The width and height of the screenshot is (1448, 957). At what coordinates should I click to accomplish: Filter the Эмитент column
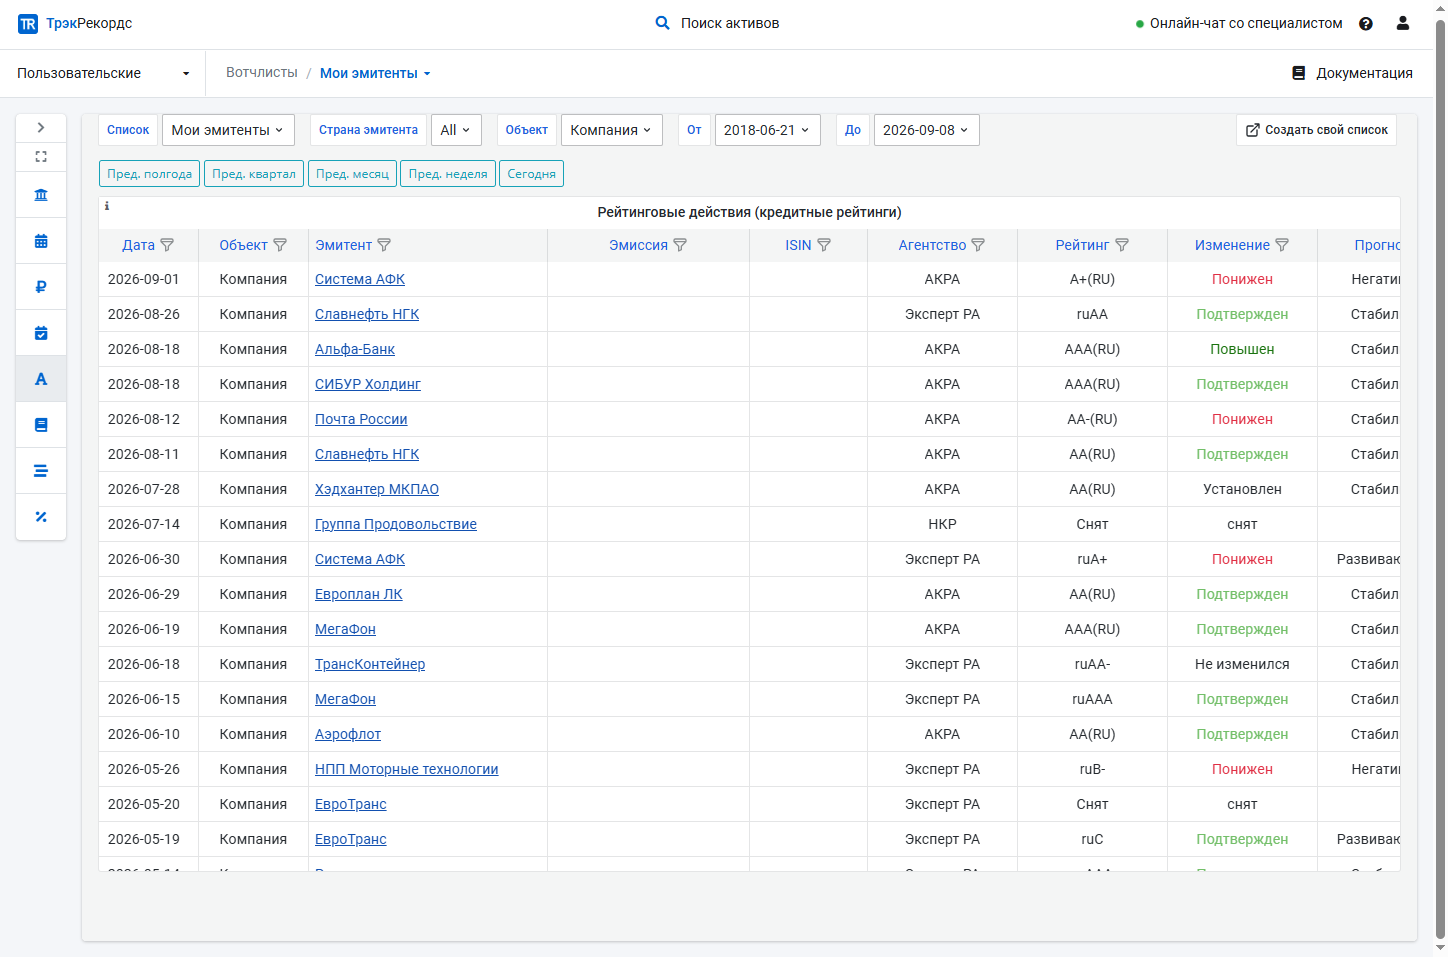[384, 245]
